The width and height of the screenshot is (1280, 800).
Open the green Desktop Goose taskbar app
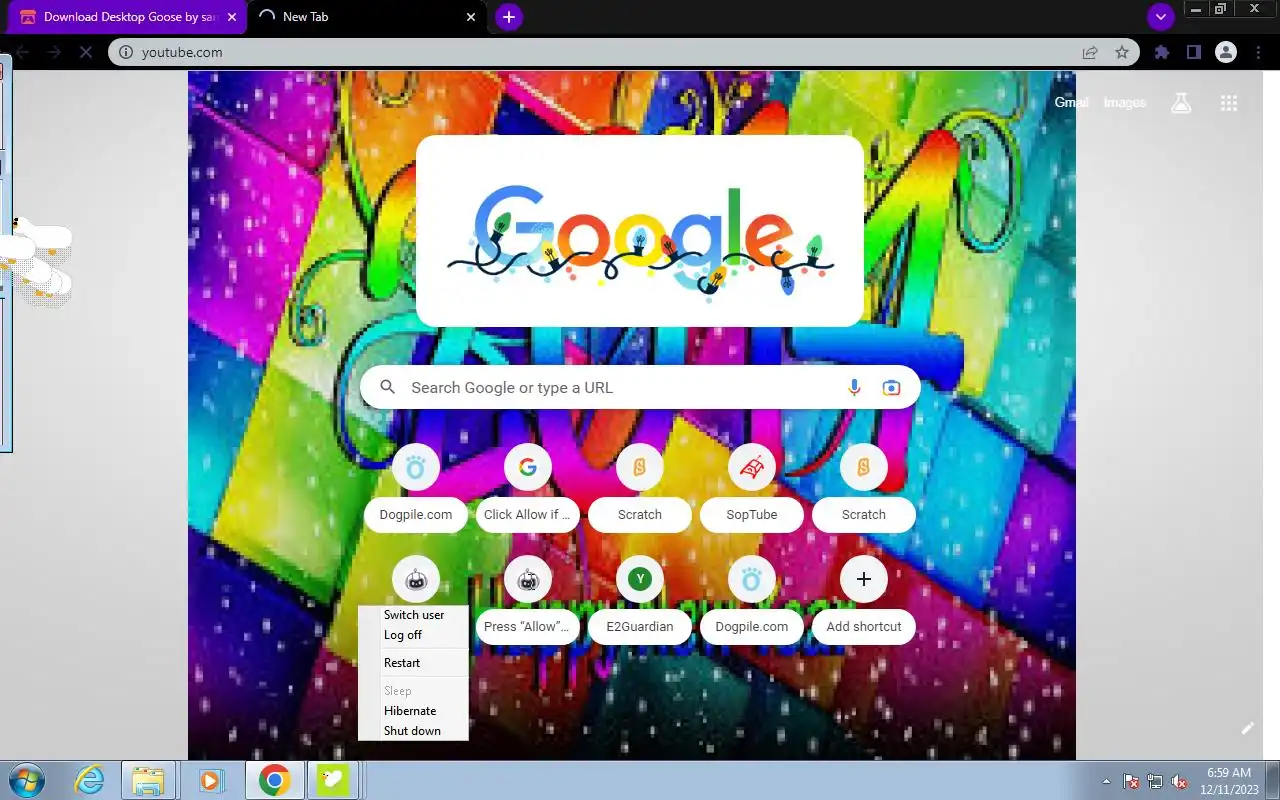click(333, 780)
